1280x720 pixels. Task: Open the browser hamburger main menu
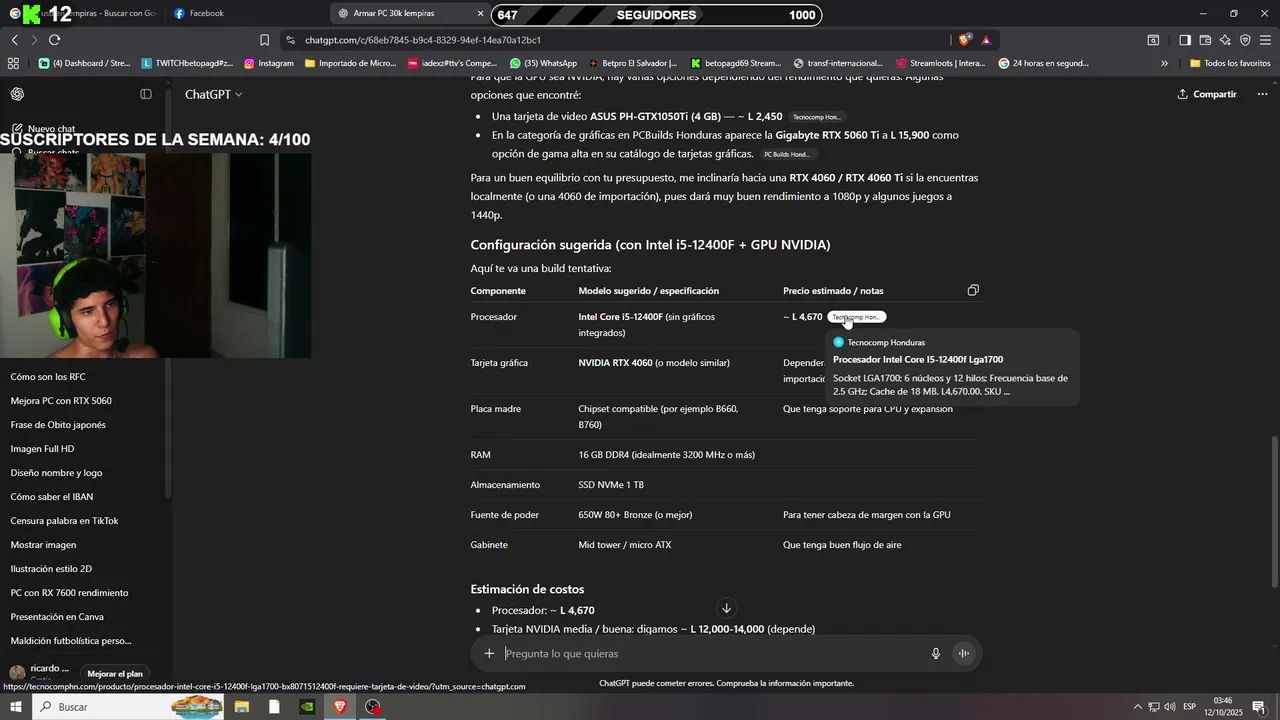click(x=1265, y=40)
